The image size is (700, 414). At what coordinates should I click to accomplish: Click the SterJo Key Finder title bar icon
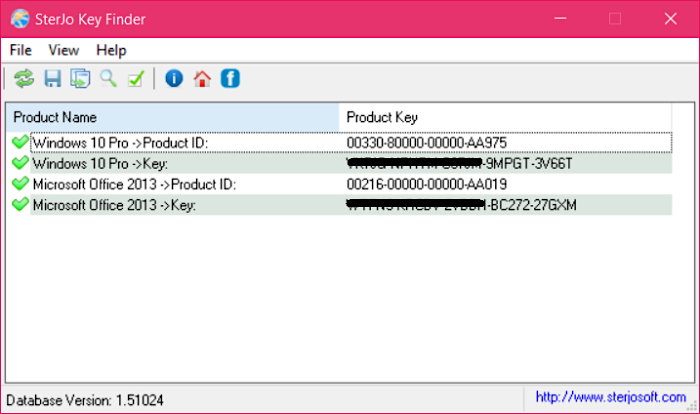point(19,18)
